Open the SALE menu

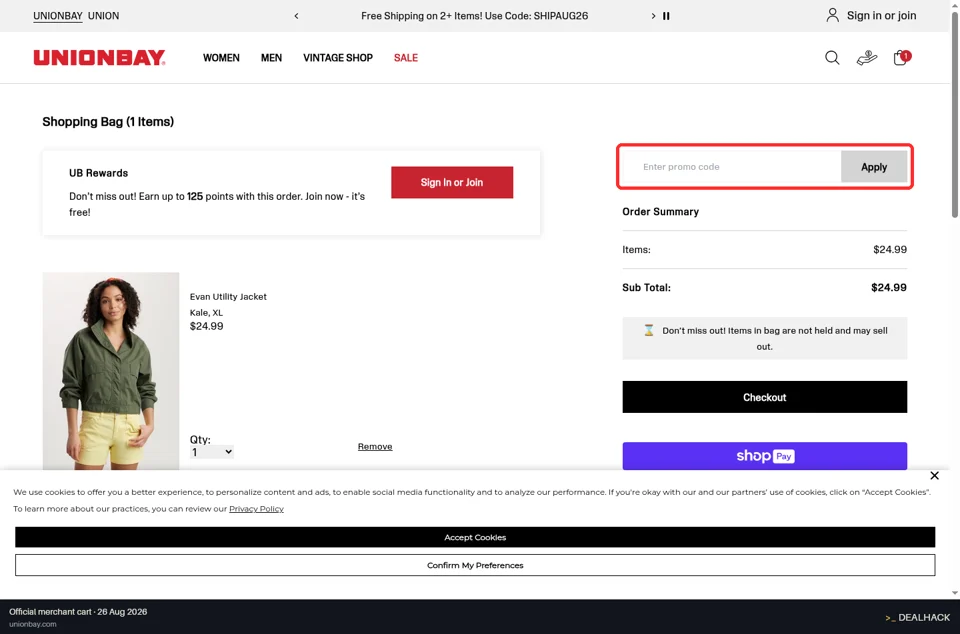point(405,58)
